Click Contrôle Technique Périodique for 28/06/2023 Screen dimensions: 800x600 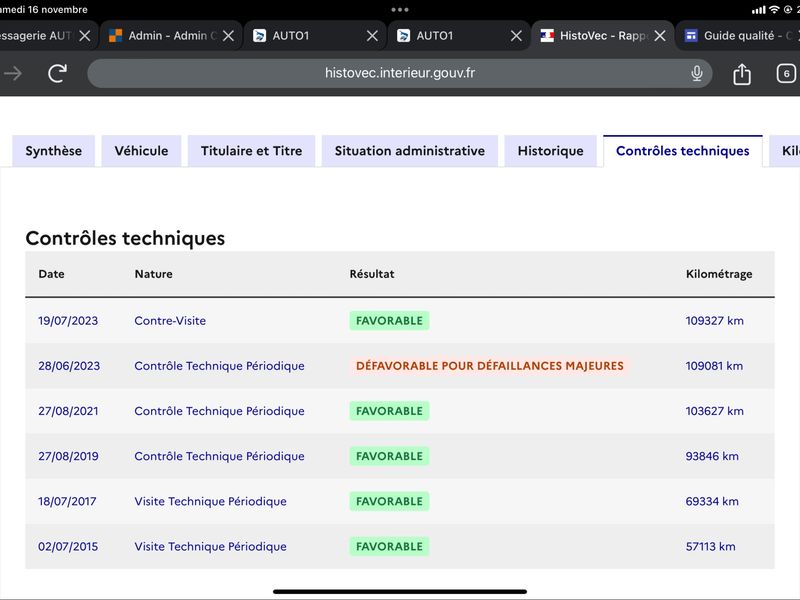219,366
